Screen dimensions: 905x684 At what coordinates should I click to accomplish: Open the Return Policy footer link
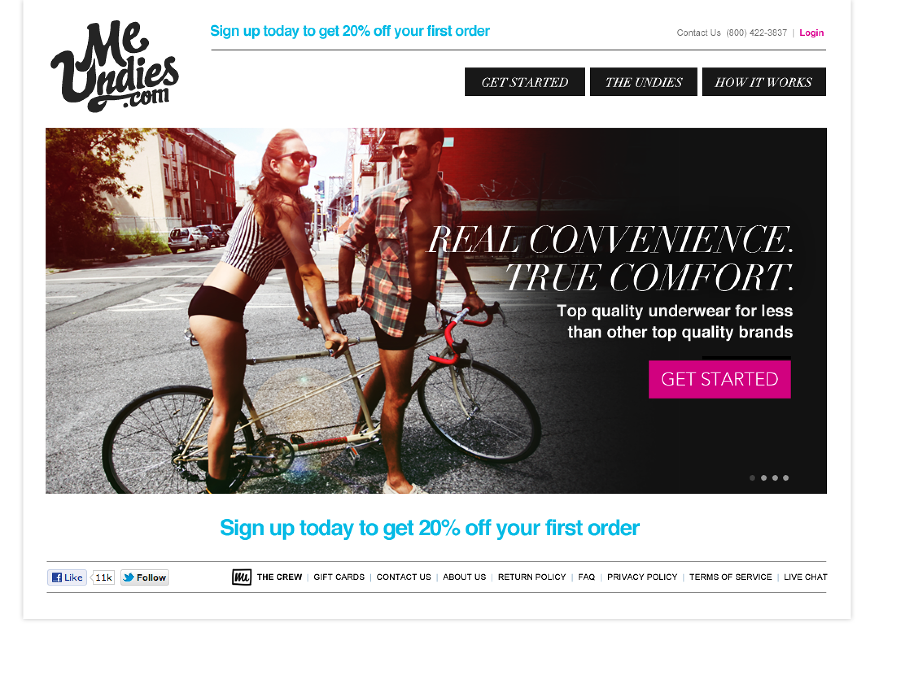point(532,577)
